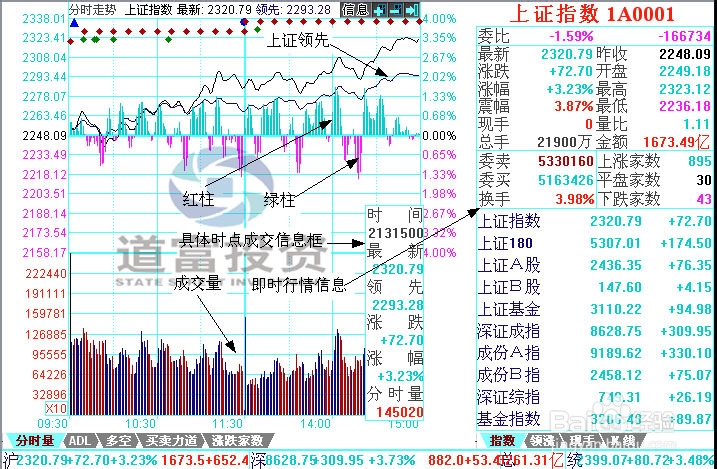Click the 量比 value 1.11
This screenshot has width=717, height=469.
(x=696, y=124)
